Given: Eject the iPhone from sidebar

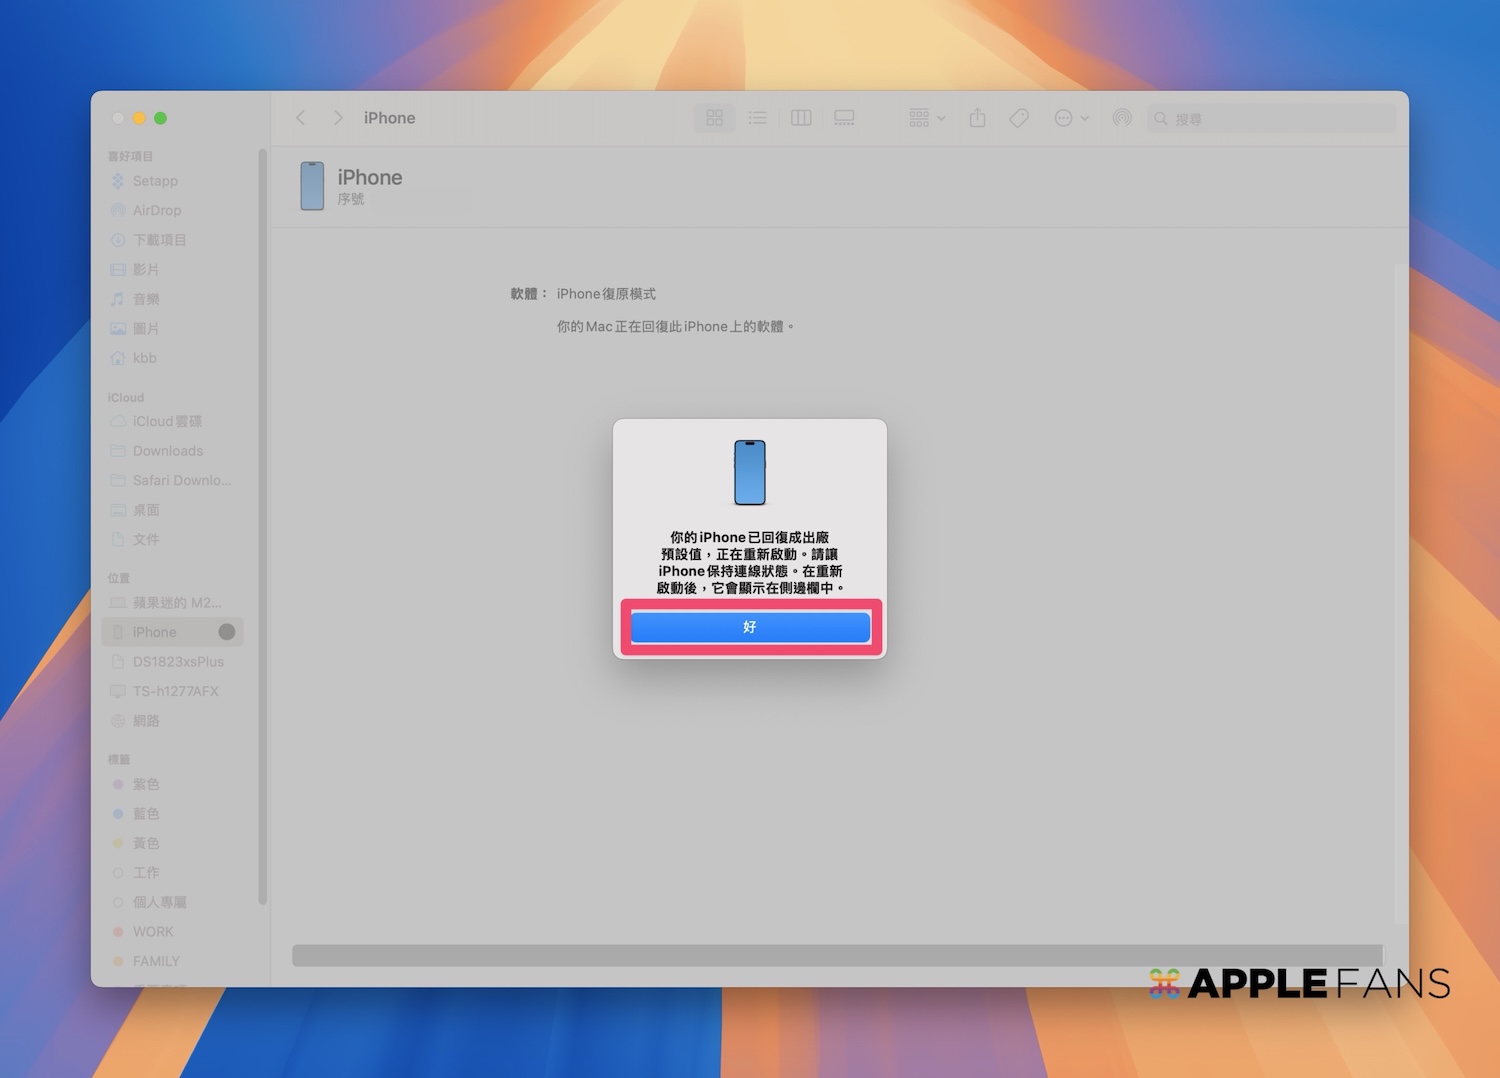Looking at the screenshot, I should [x=227, y=632].
